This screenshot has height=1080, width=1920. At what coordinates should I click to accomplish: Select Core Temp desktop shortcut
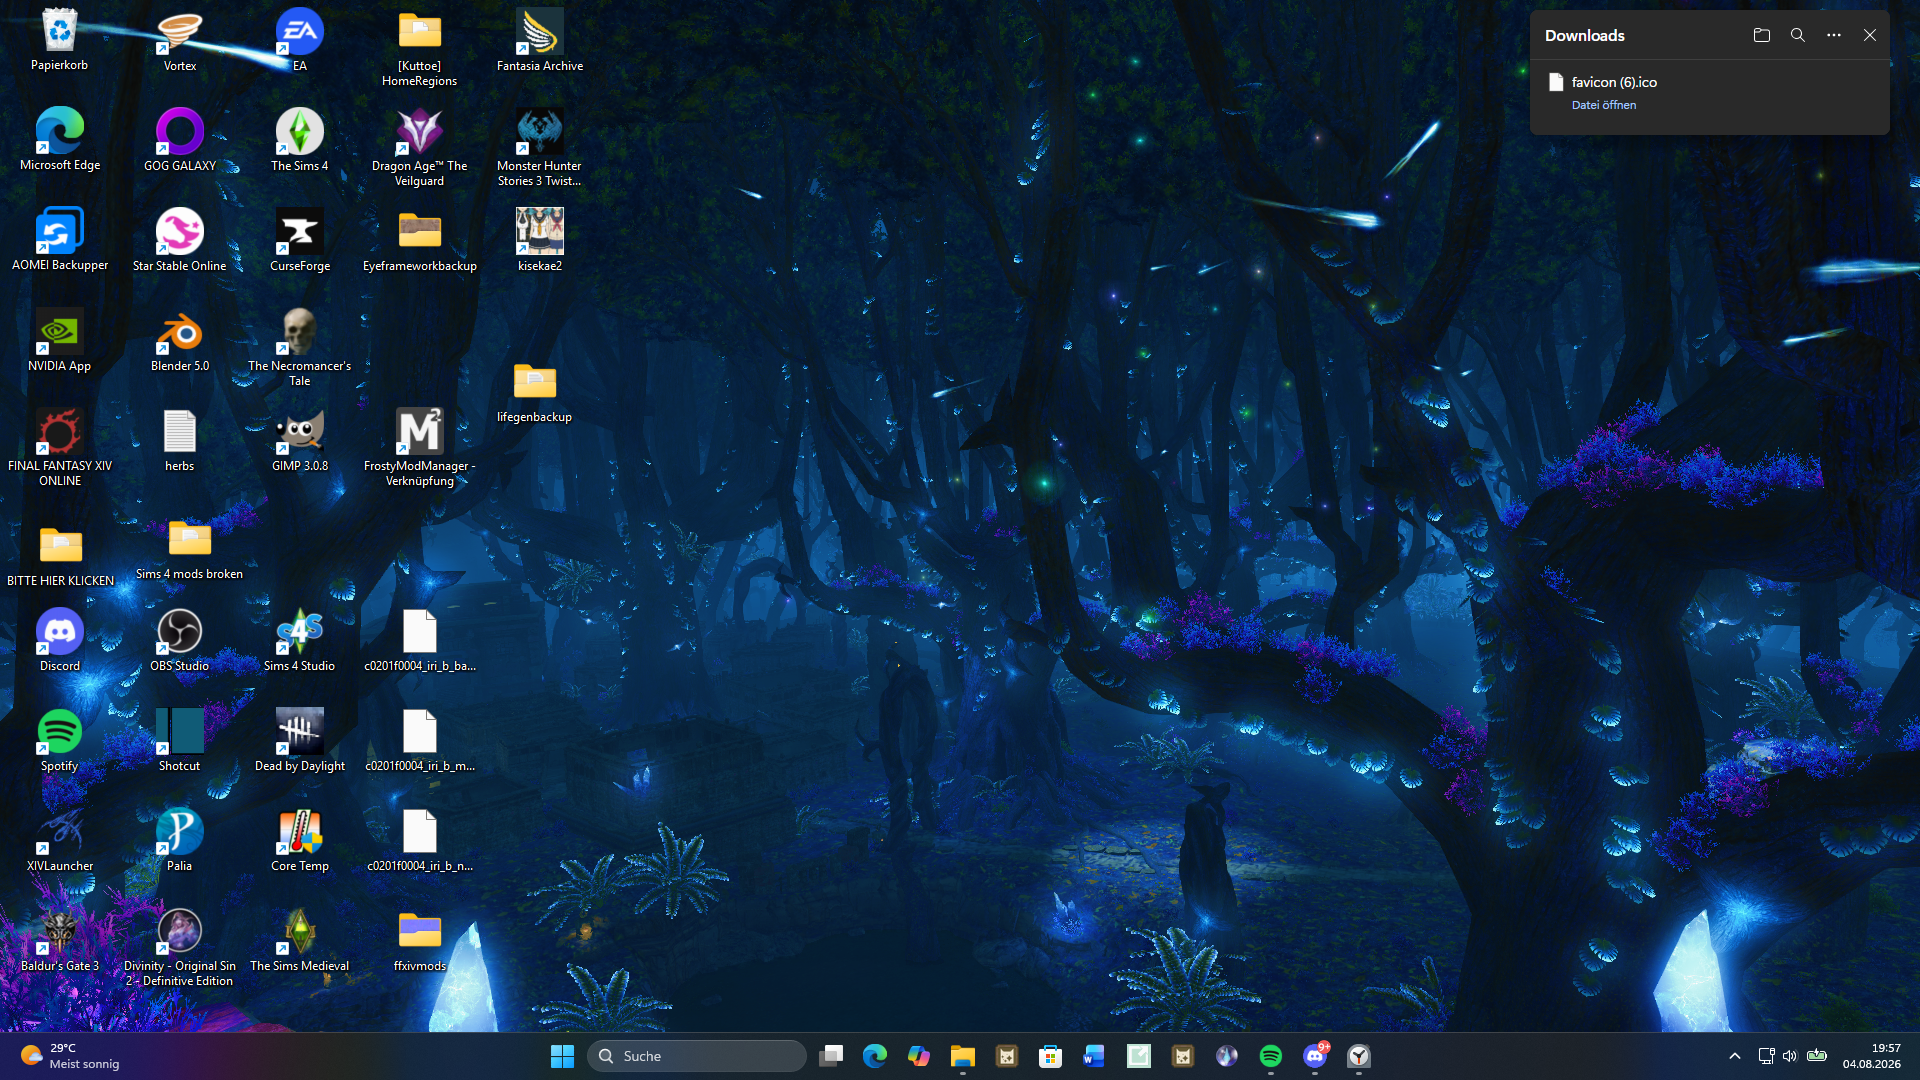300,840
